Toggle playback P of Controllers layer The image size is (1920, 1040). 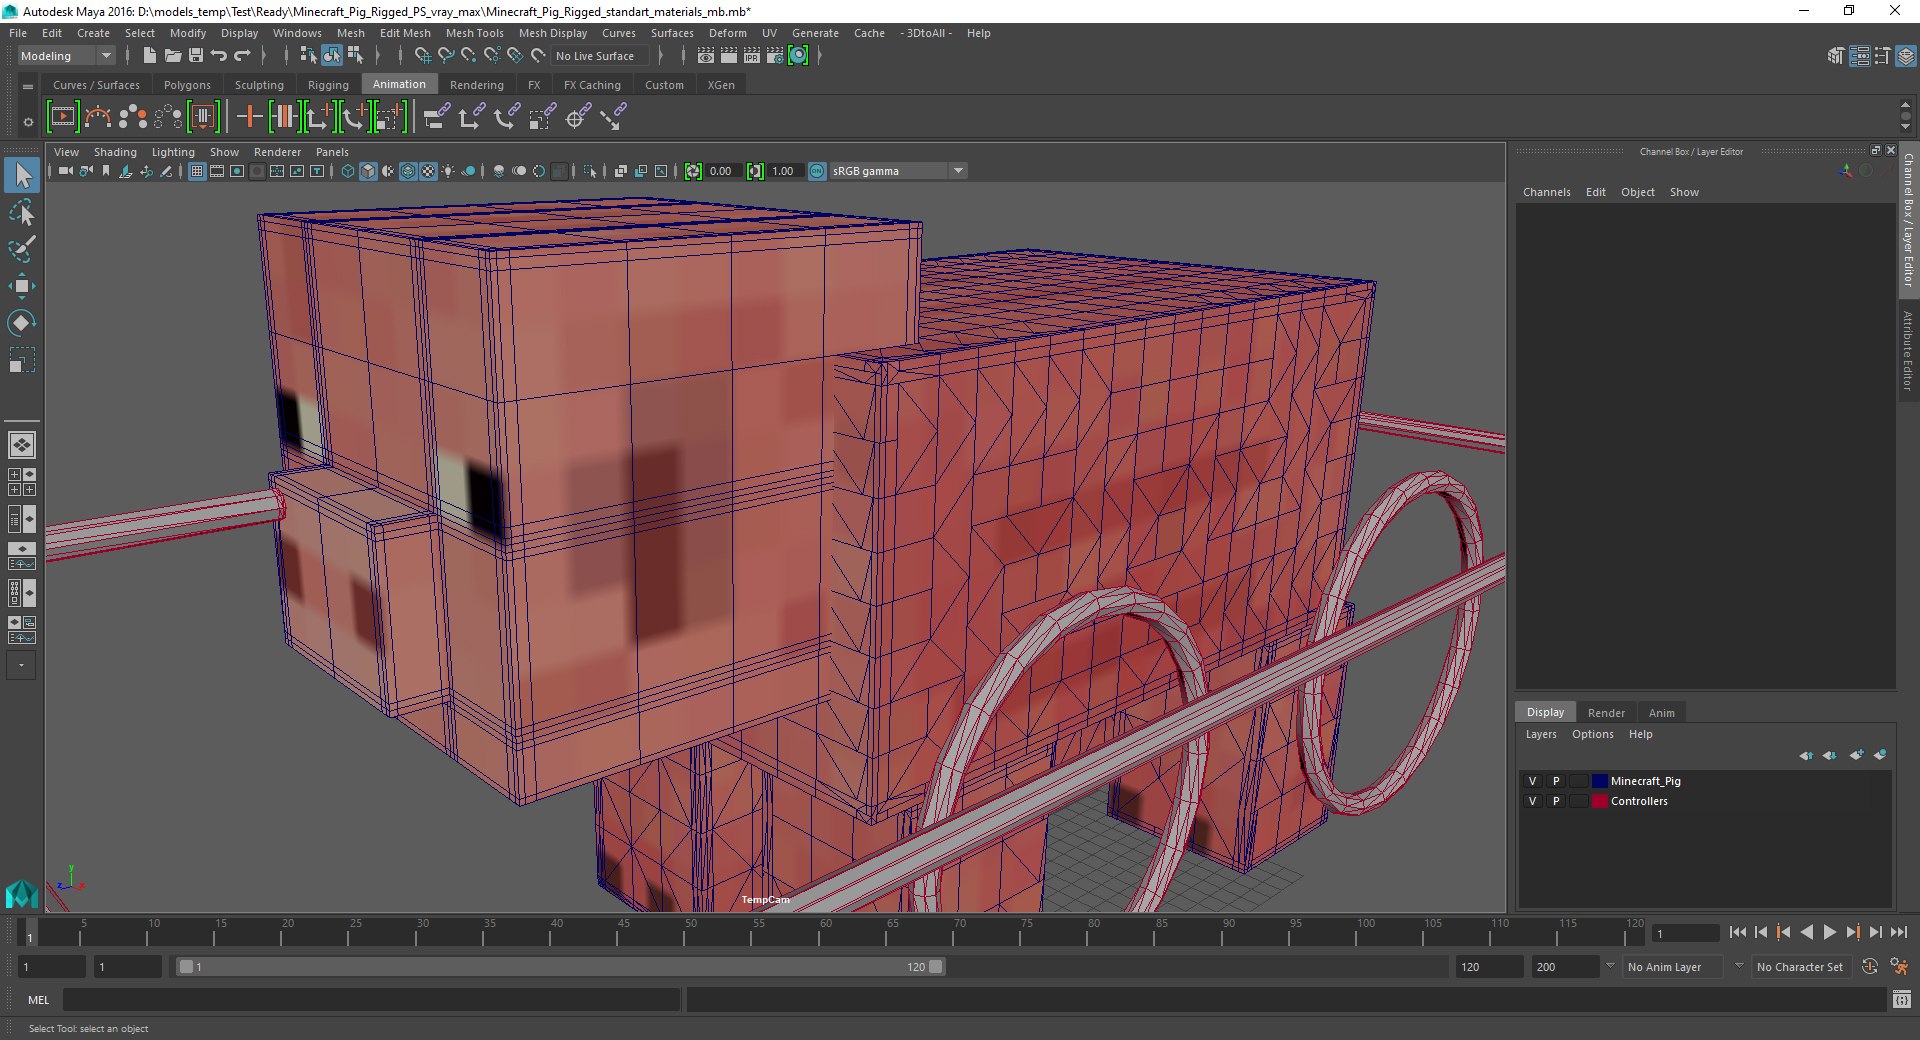point(1556,801)
